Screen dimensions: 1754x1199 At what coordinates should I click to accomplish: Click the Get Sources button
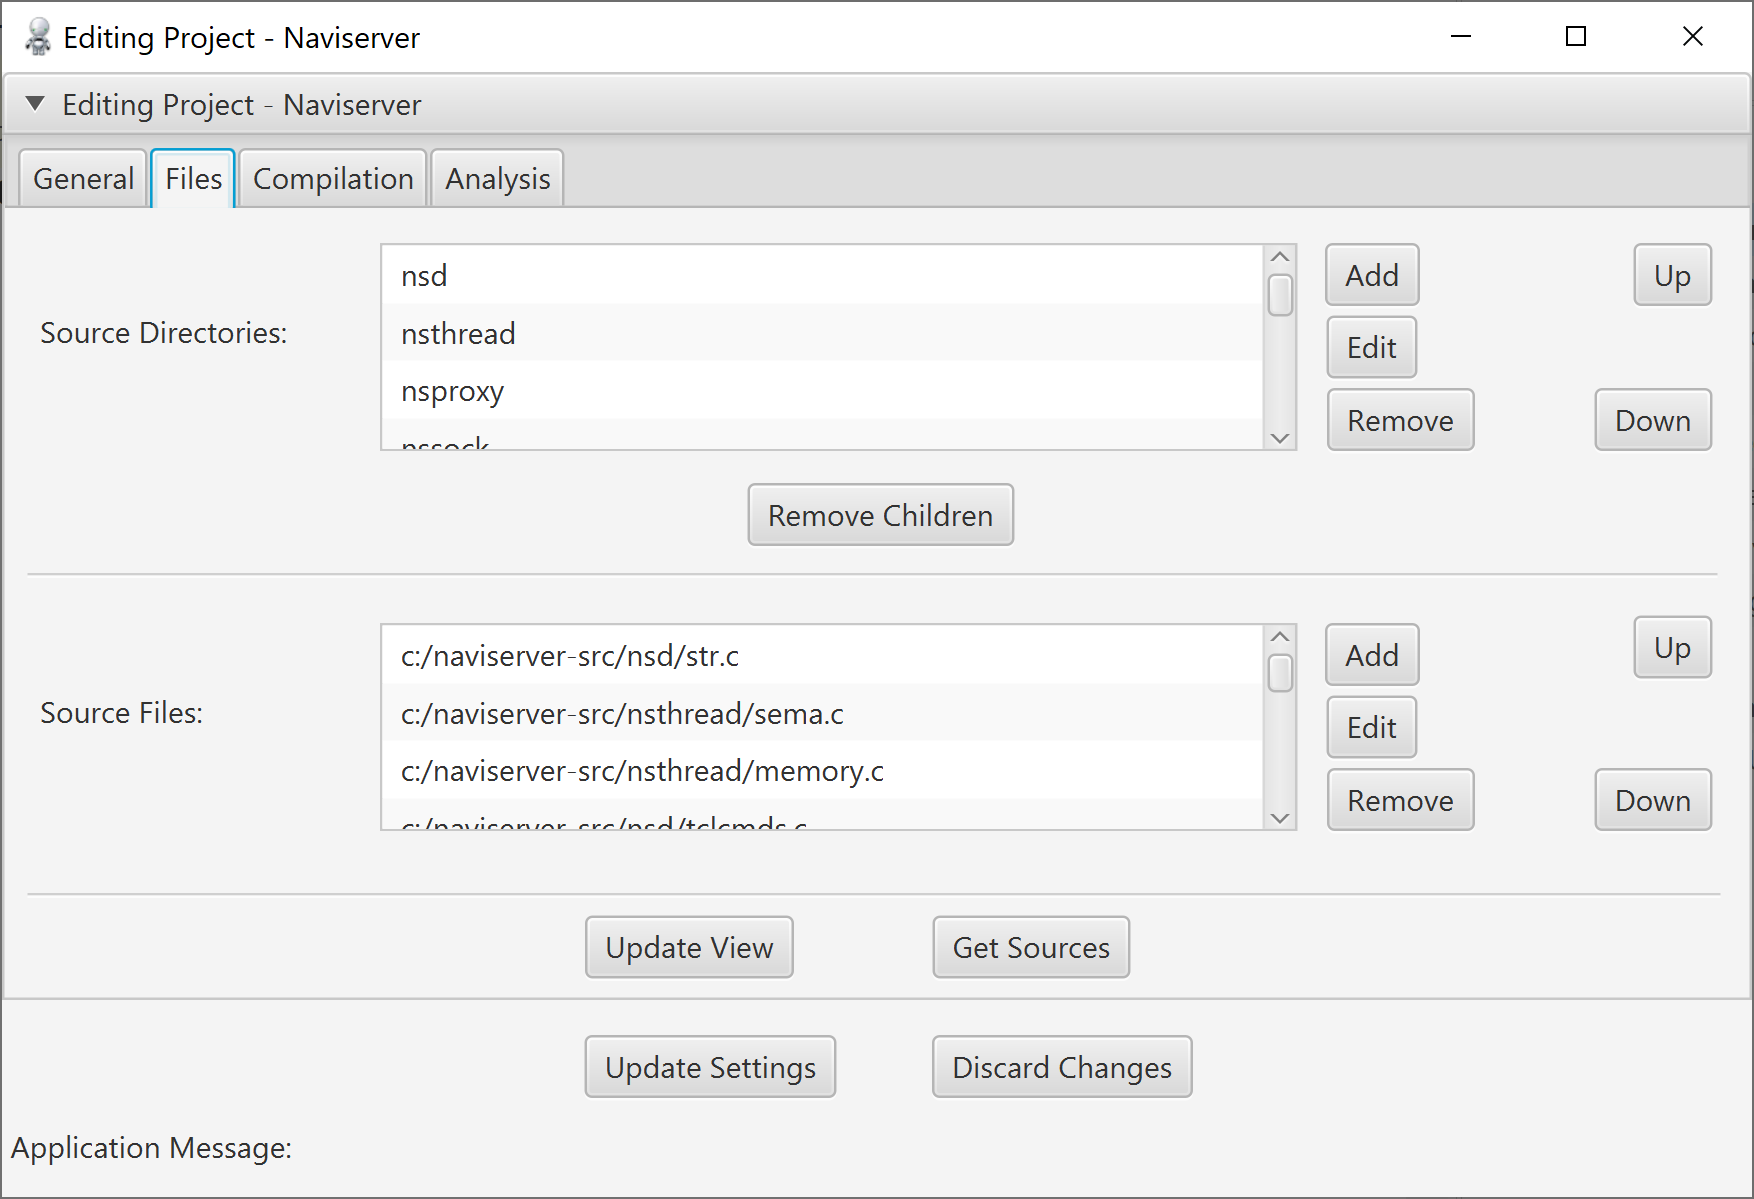[x=1030, y=947]
